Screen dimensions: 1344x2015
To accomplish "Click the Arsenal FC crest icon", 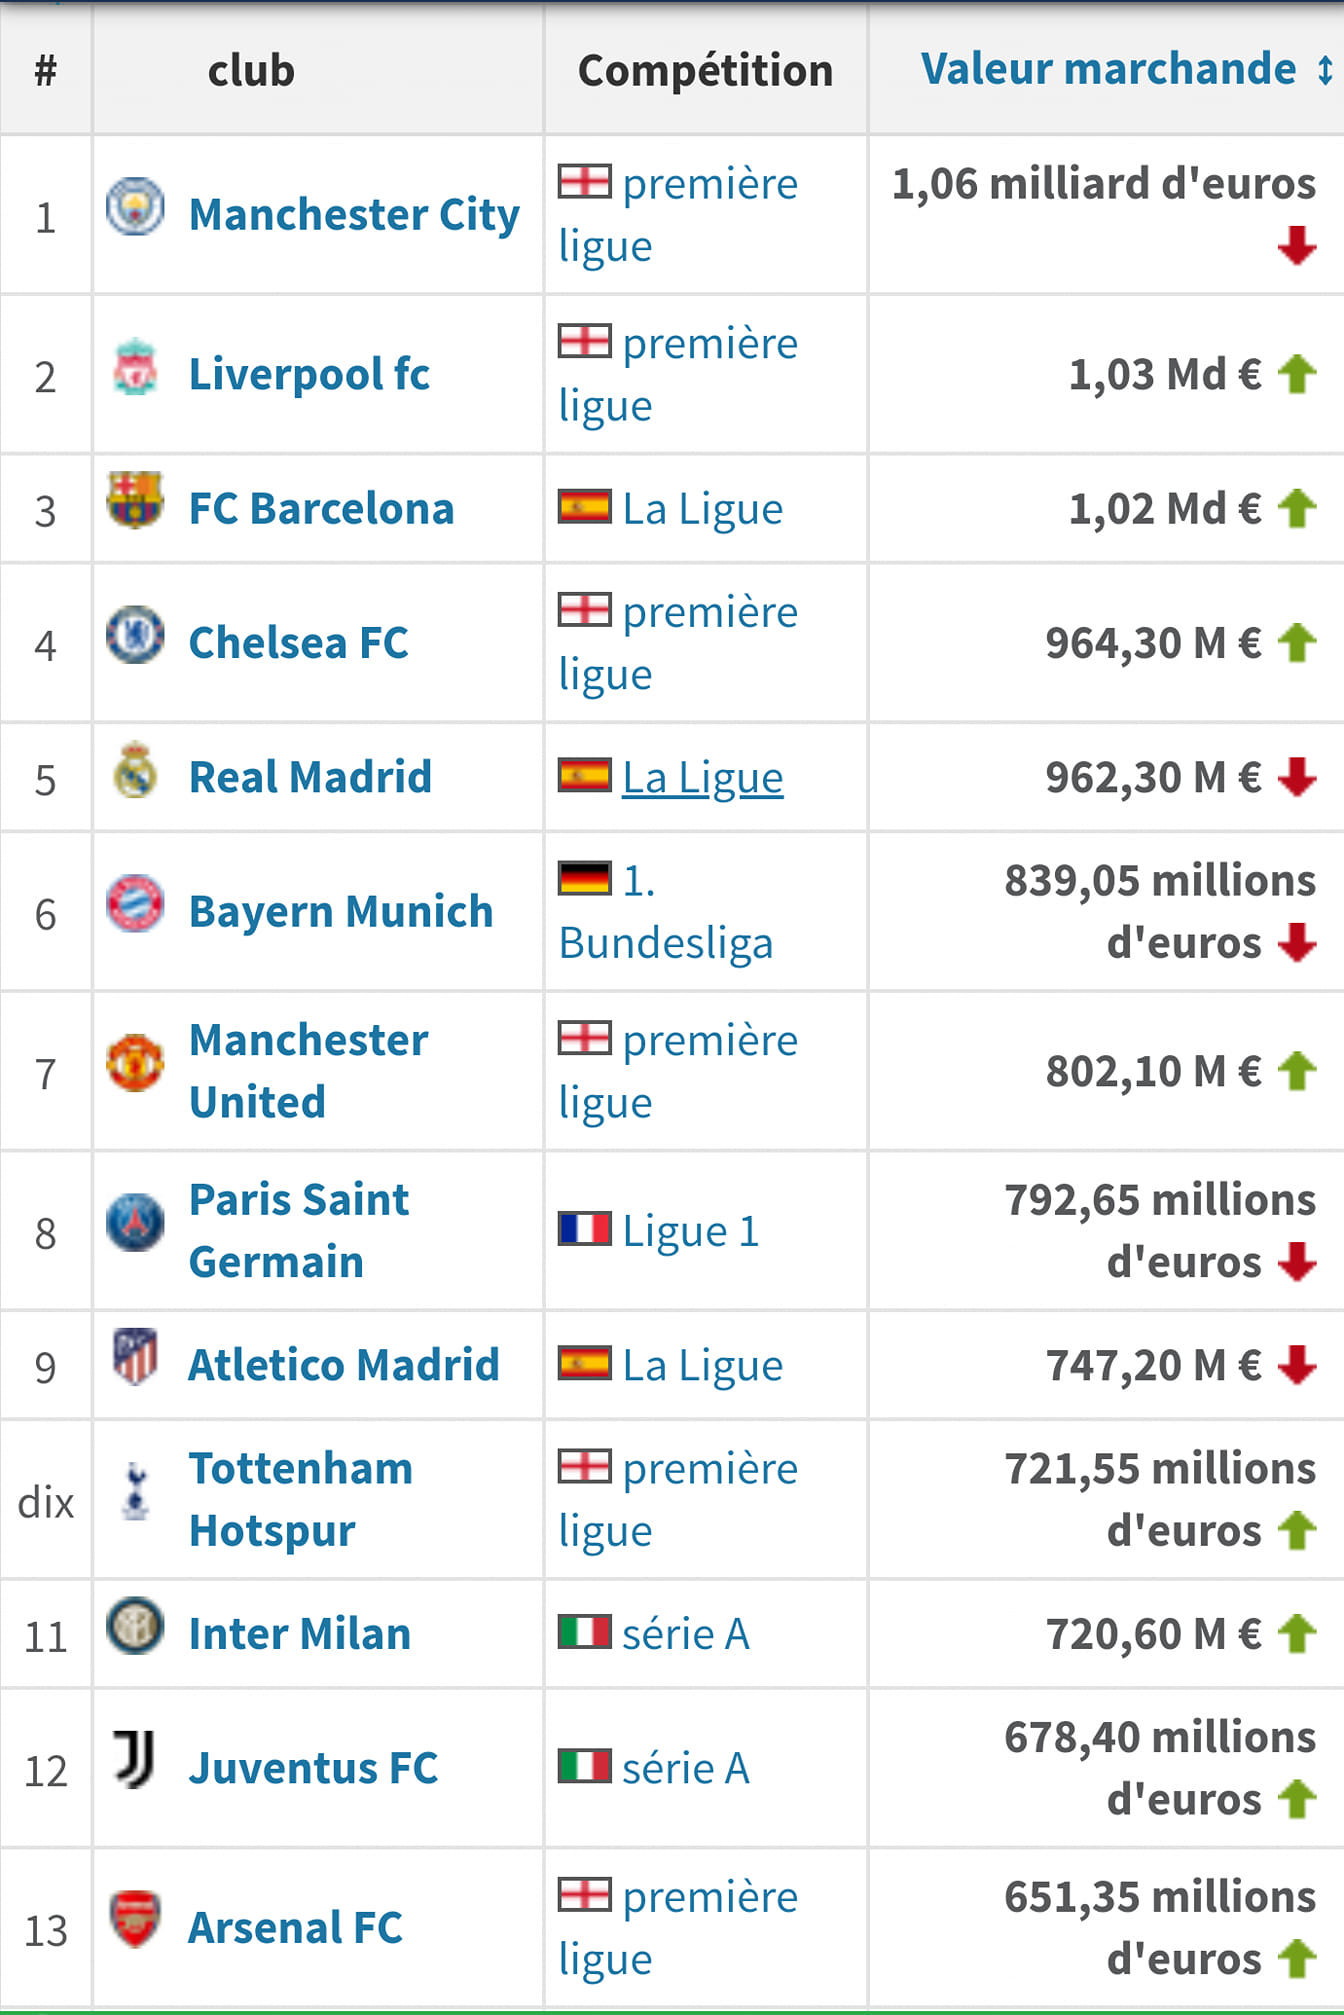I will [135, 1919].
